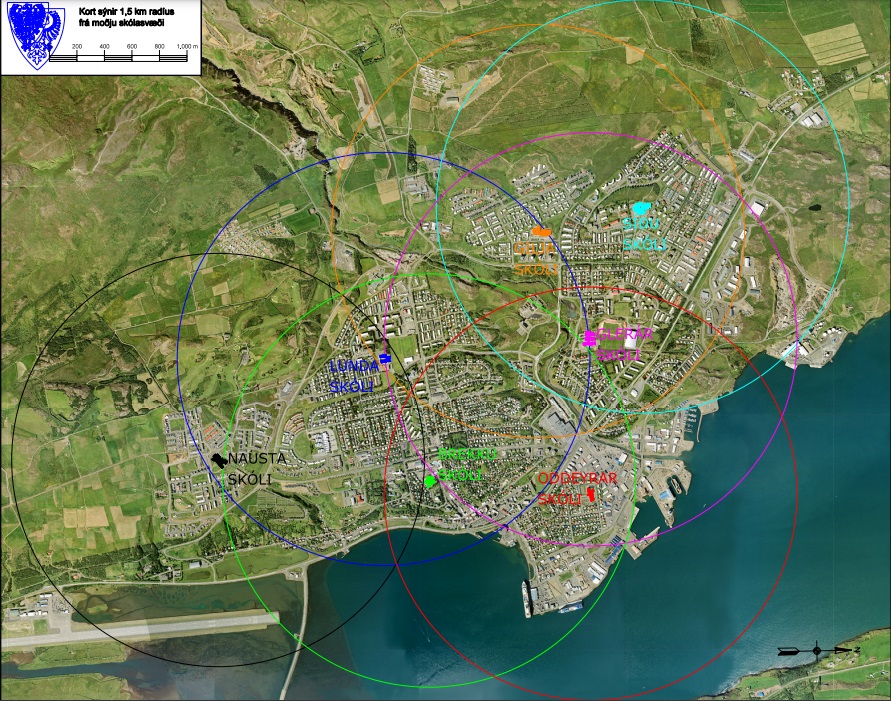Click the red Oddeyrarskóli school marker
This screenshot has width=891, height=701.
[591, 494]
